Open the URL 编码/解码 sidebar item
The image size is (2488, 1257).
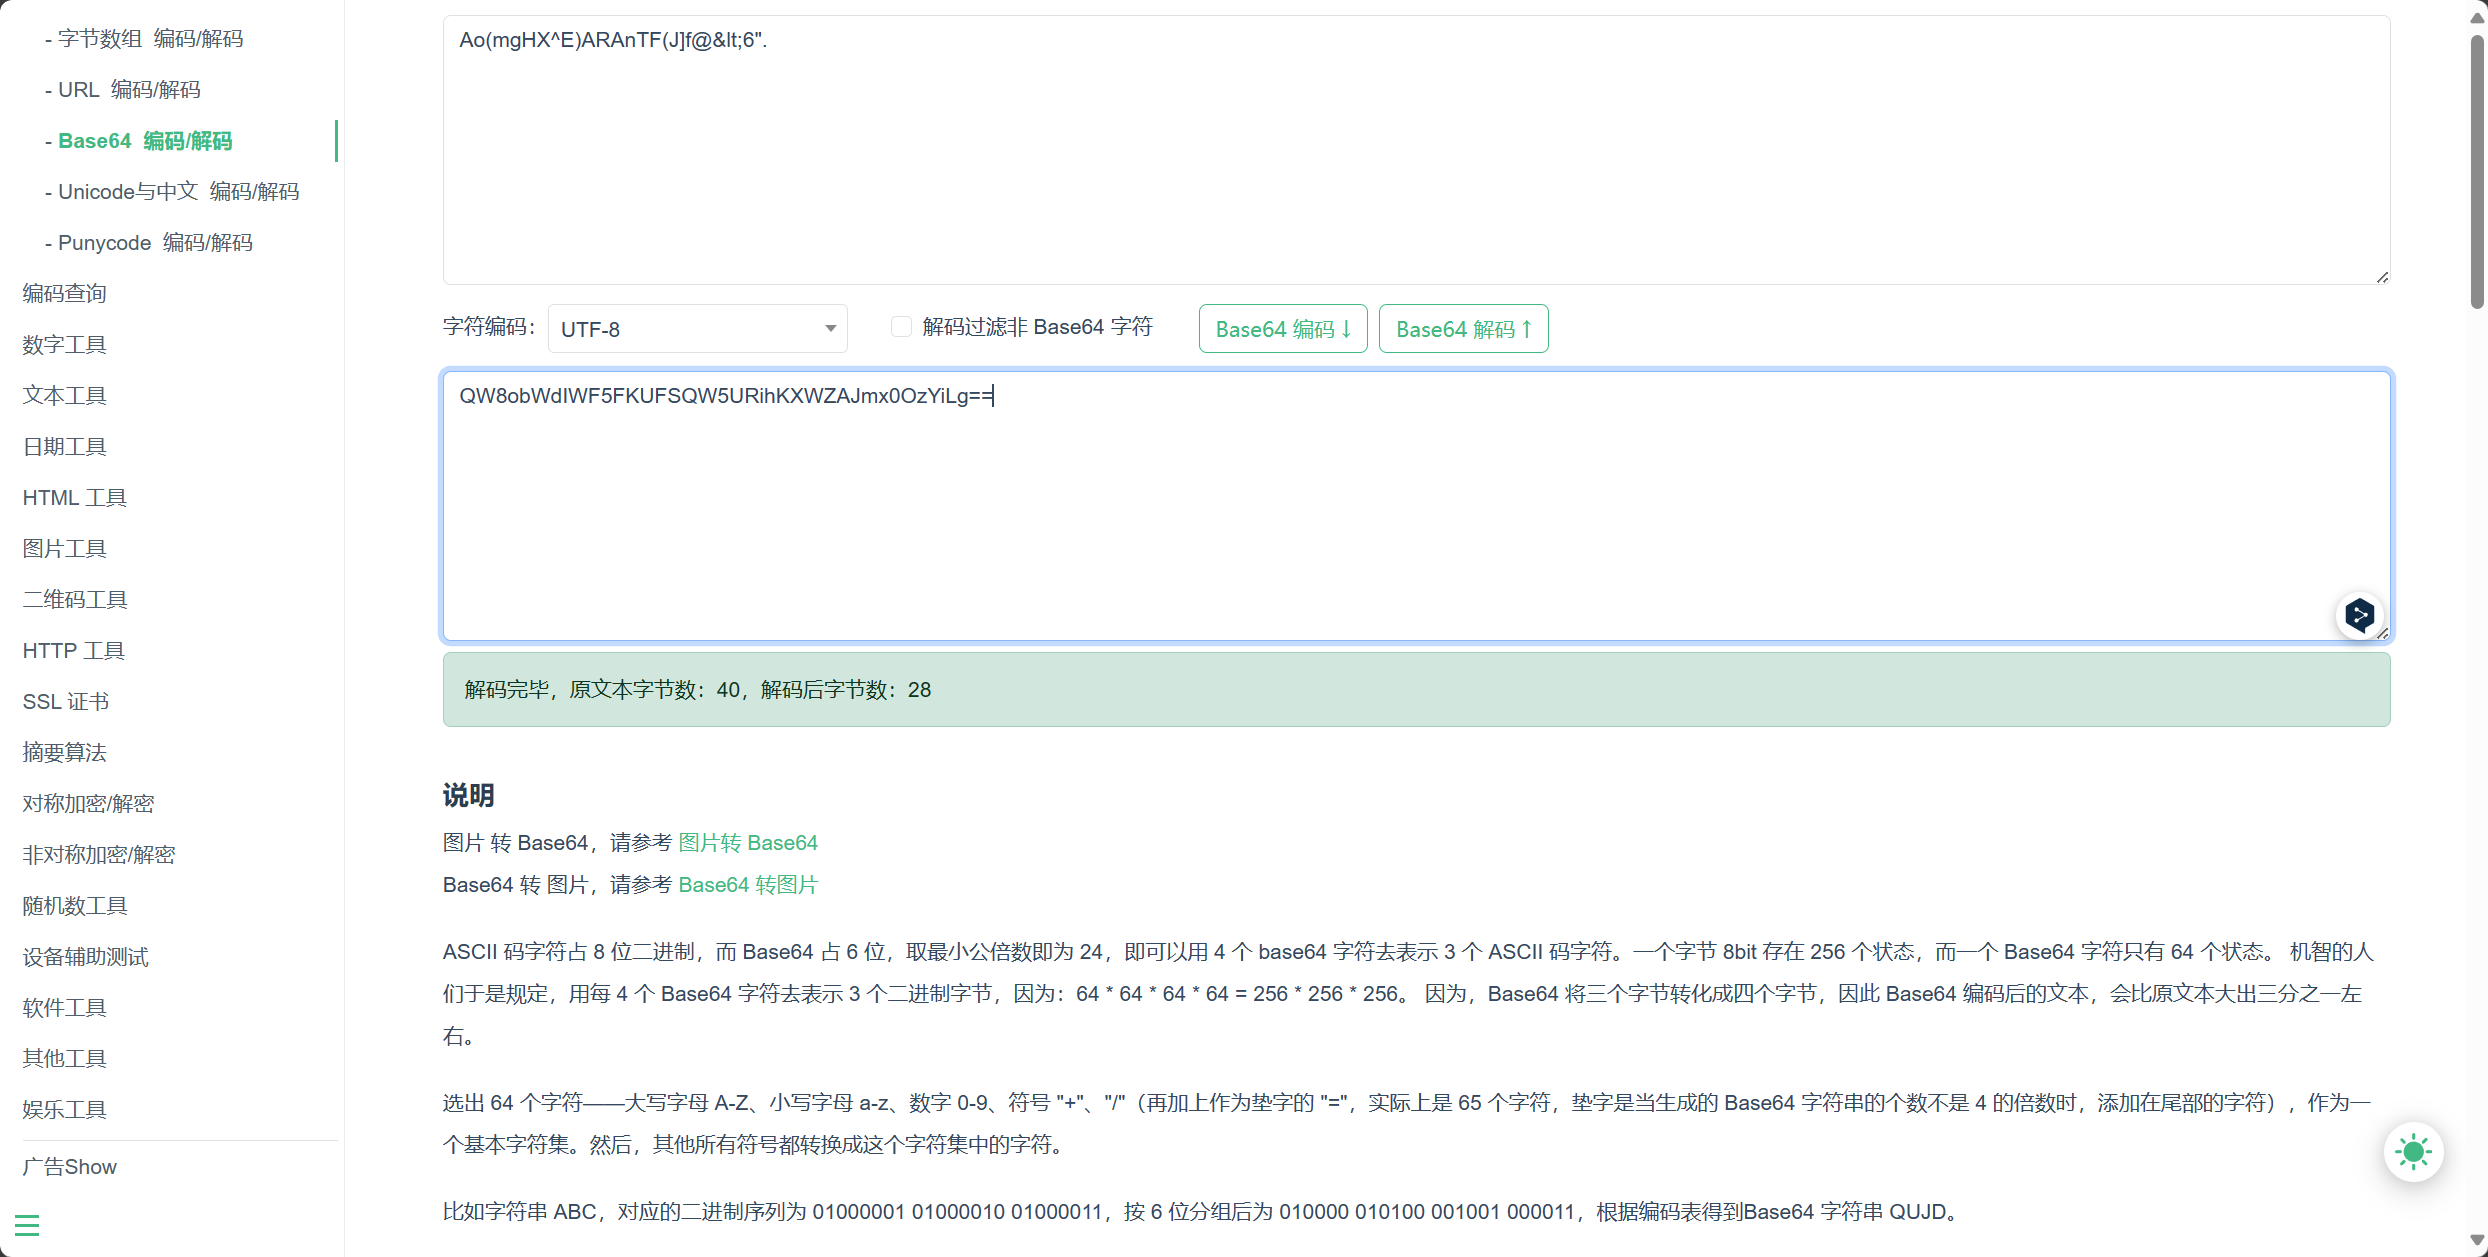(x=129, y=90)
